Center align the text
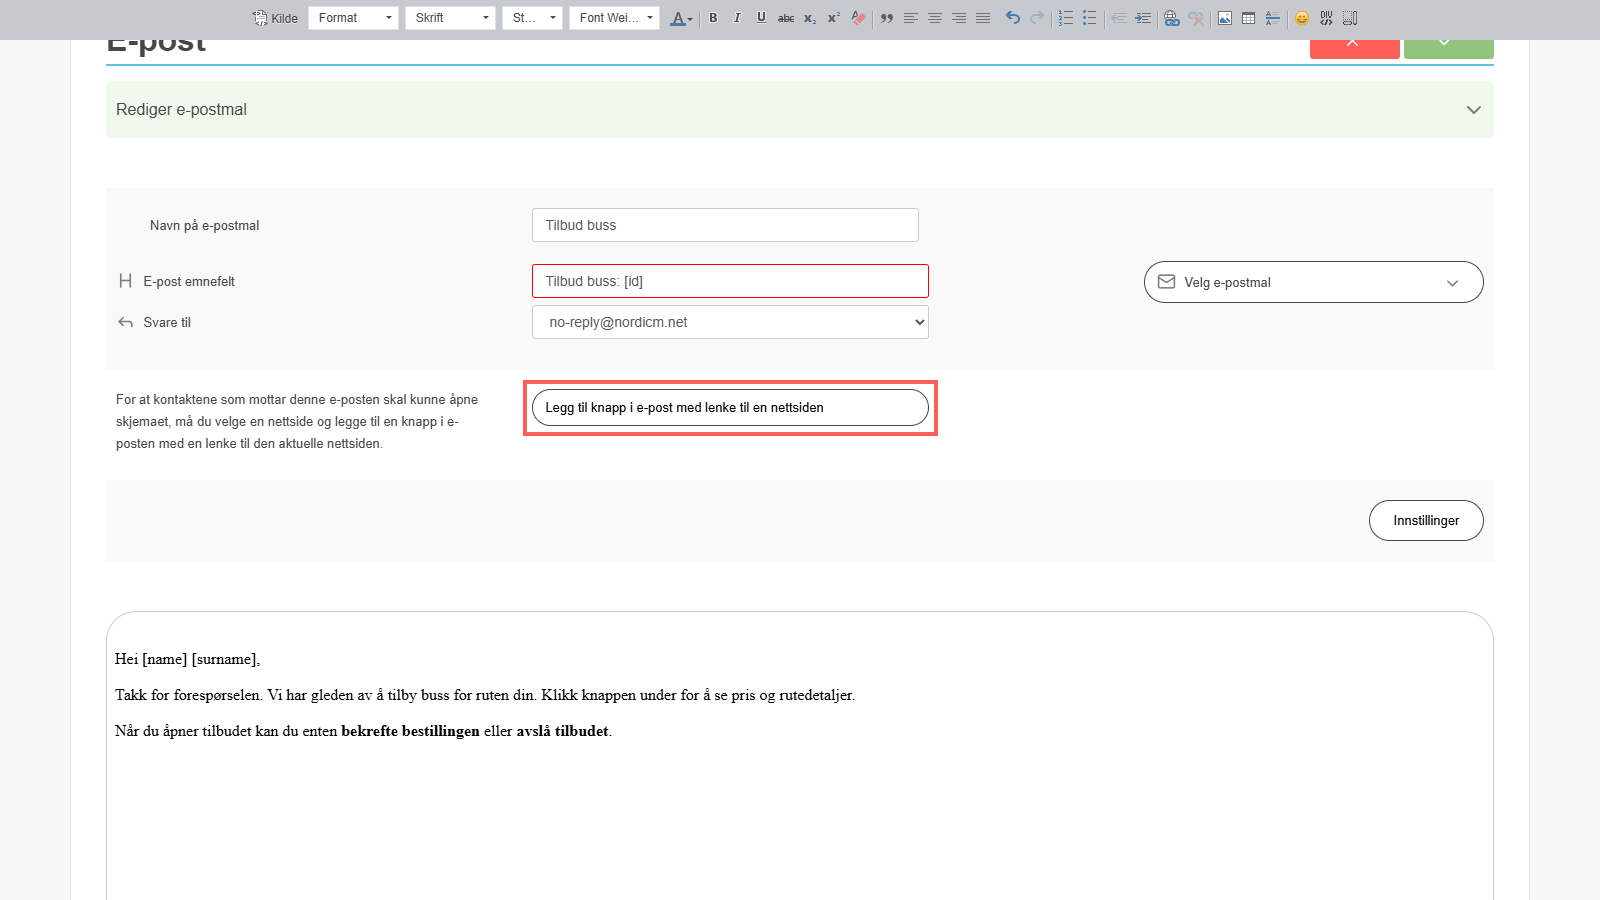 935,18
